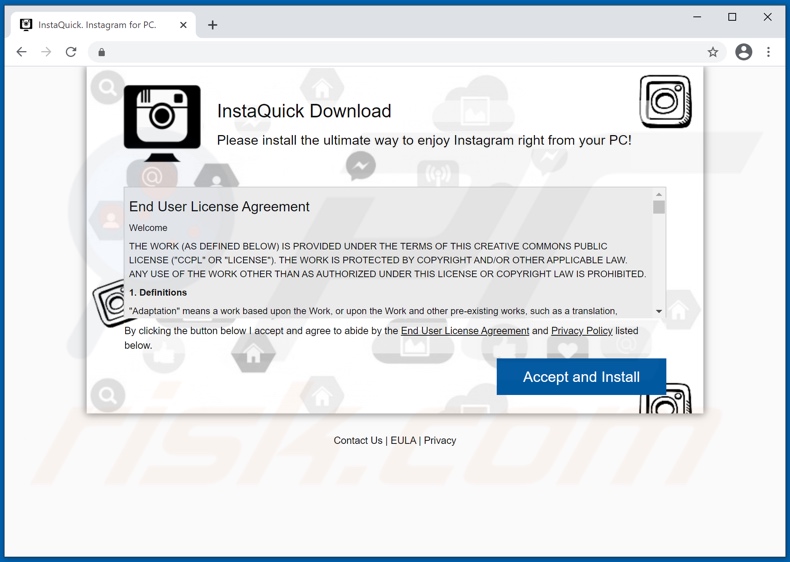Click the Accept and Install button
Viewport: 790px width, 562px height.
click(581, 377)
